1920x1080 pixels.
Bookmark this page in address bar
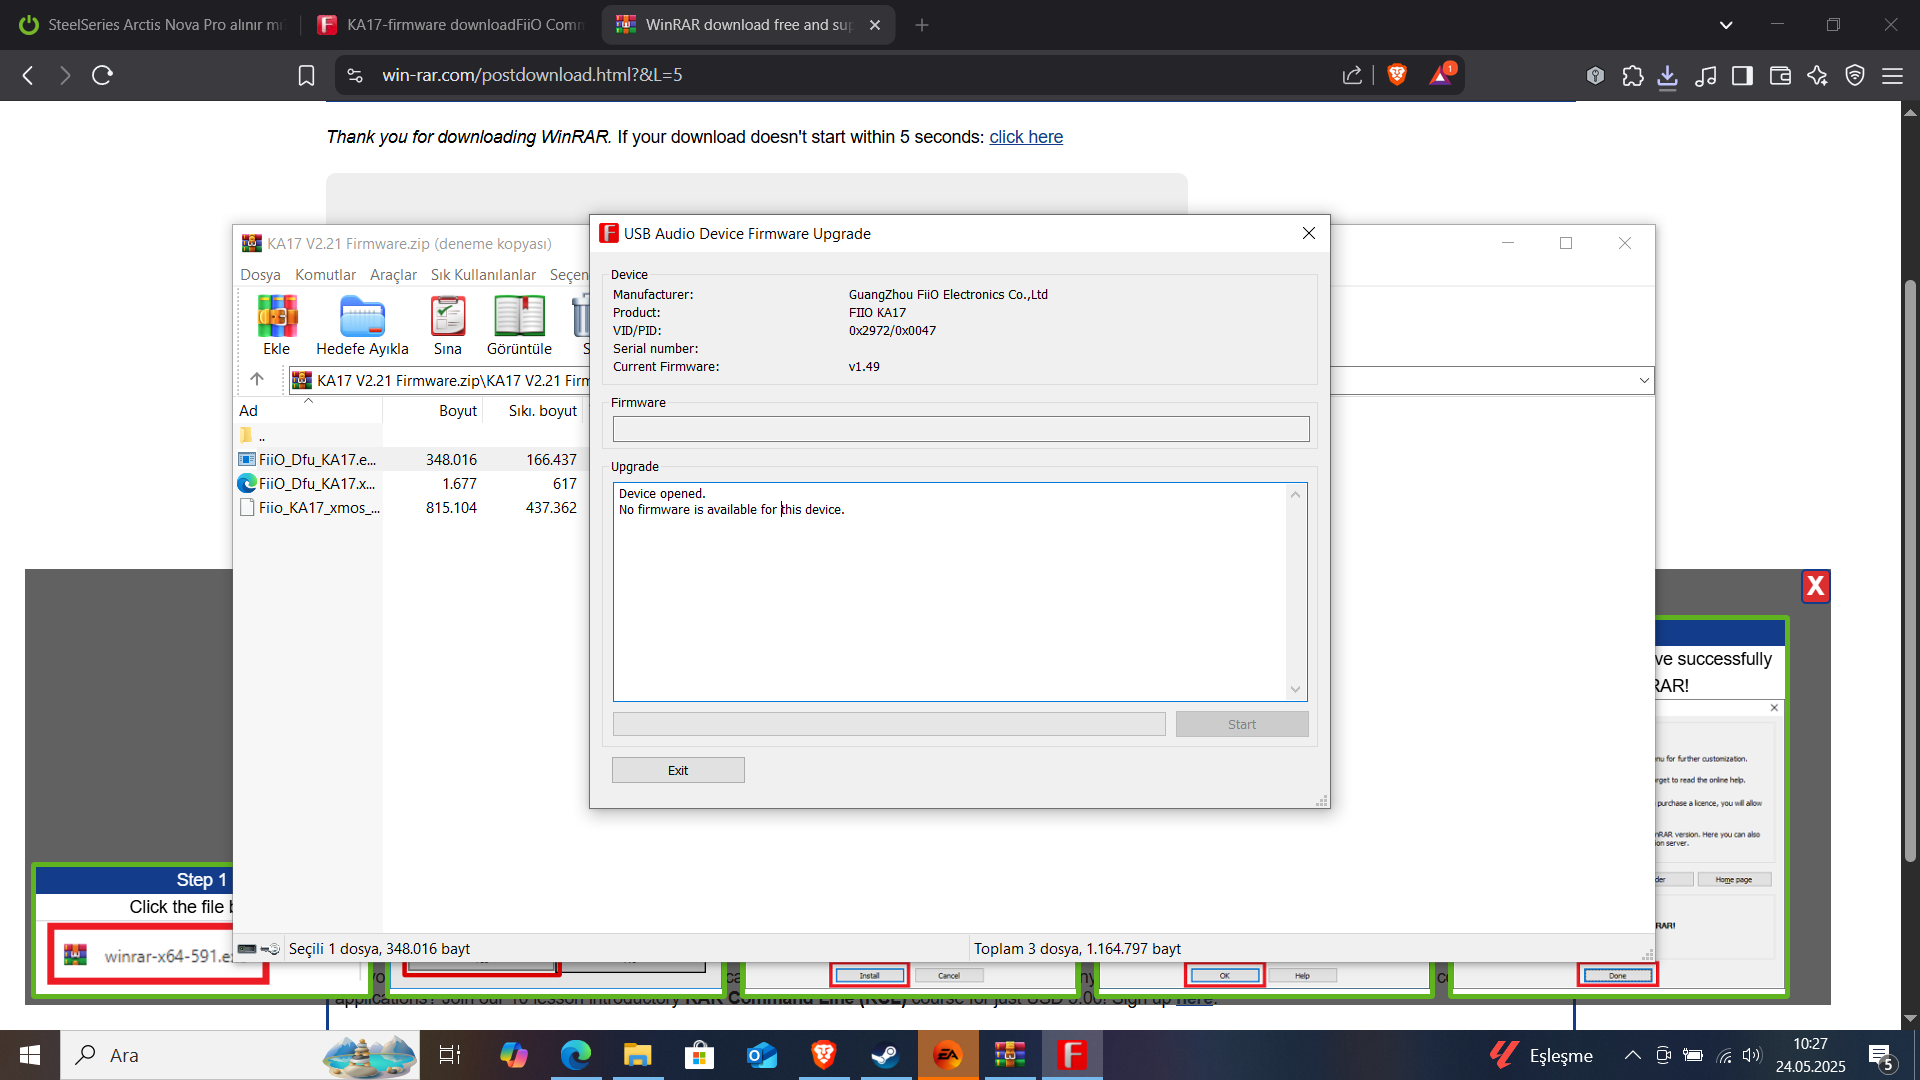(306, 75)
